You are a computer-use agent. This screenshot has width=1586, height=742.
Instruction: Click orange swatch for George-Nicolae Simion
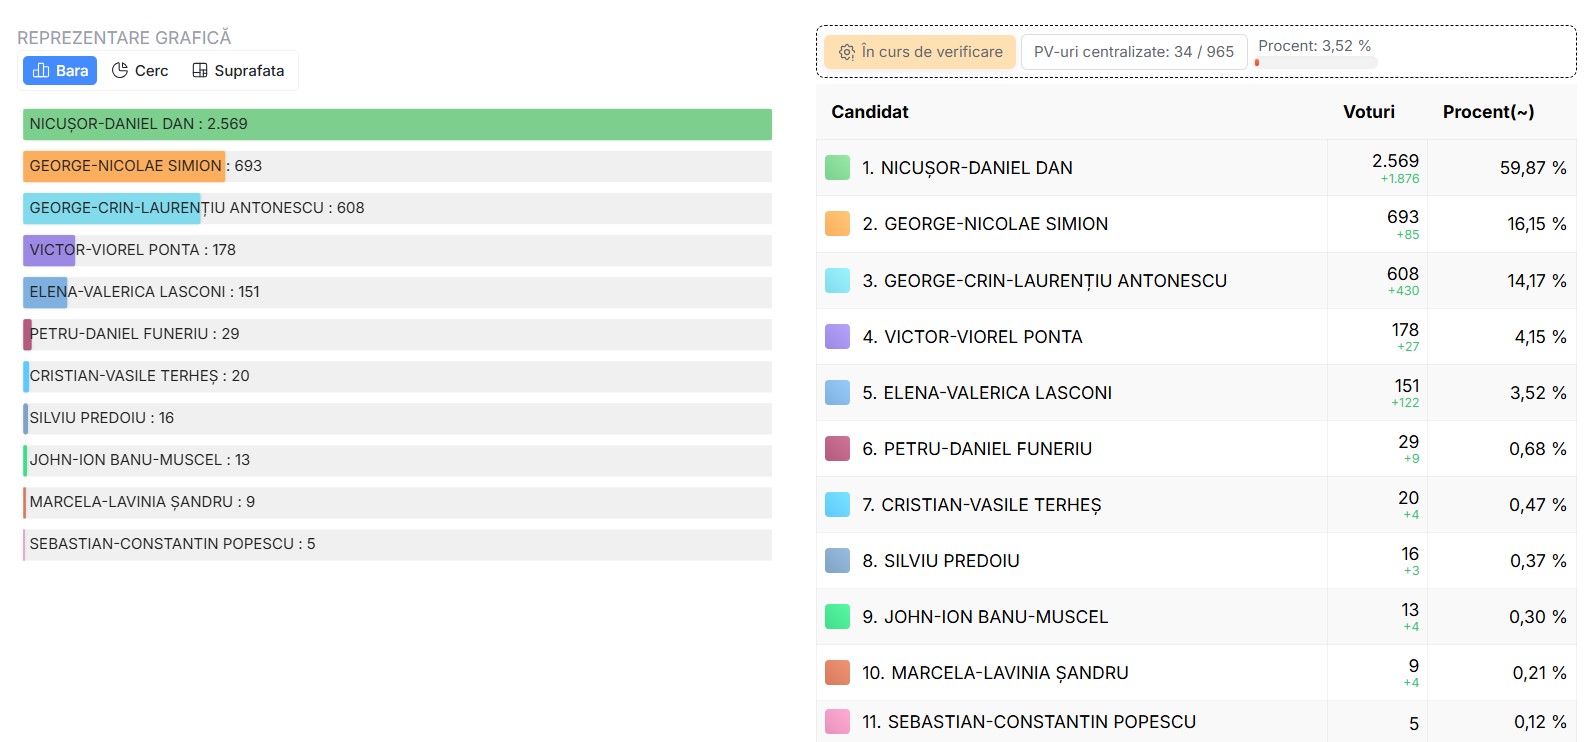837,224
